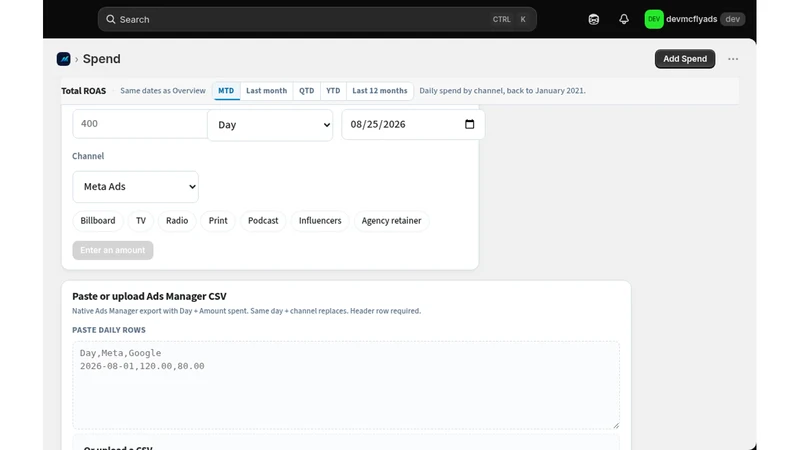Open the Day period dropdown
Image resolution: width=800 pixels, height=450 pixels.
[270, 125]
